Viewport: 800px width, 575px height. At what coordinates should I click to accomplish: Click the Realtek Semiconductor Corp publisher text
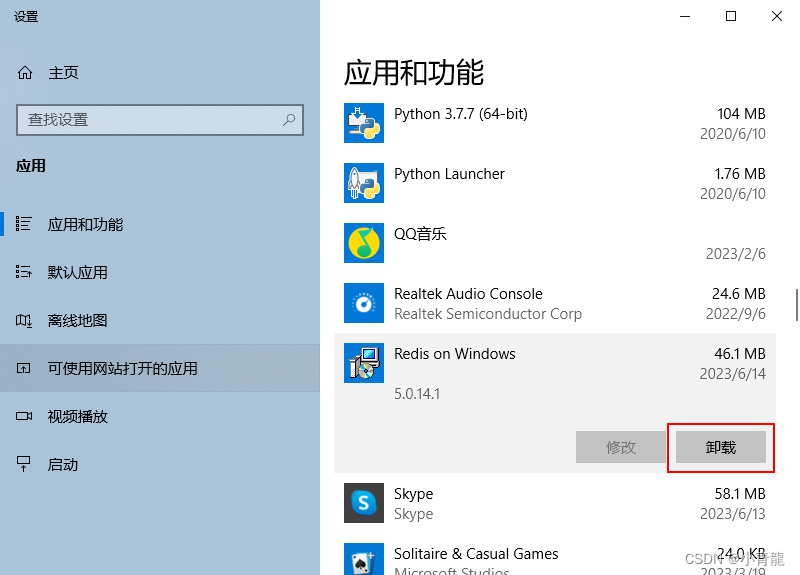pos(488,314)
